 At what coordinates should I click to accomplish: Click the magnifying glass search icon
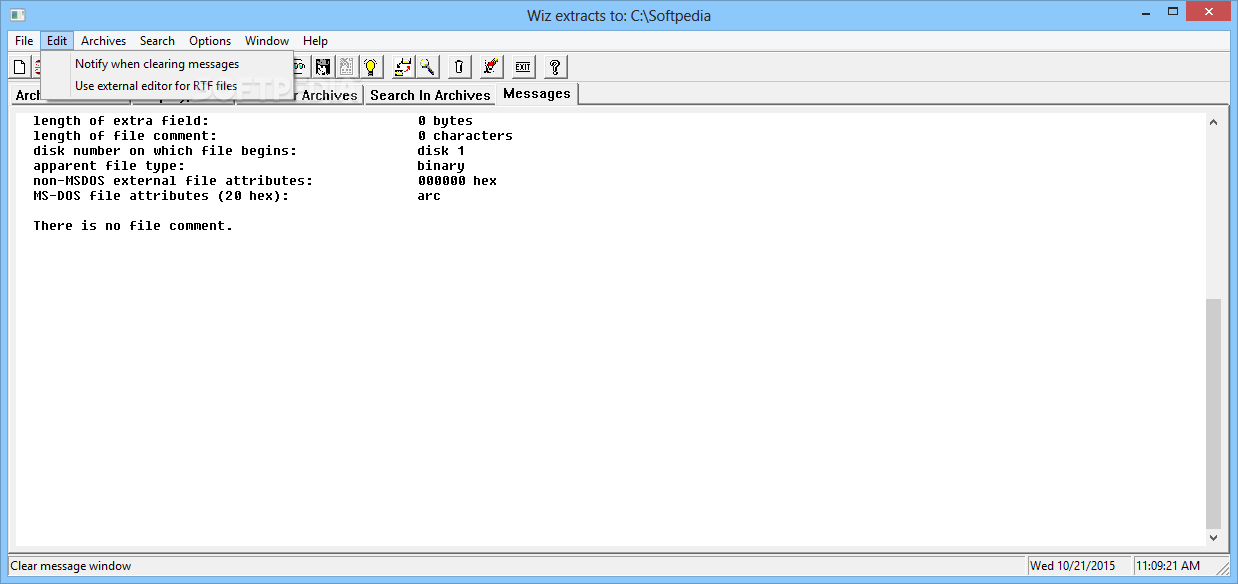pos(427,67)
